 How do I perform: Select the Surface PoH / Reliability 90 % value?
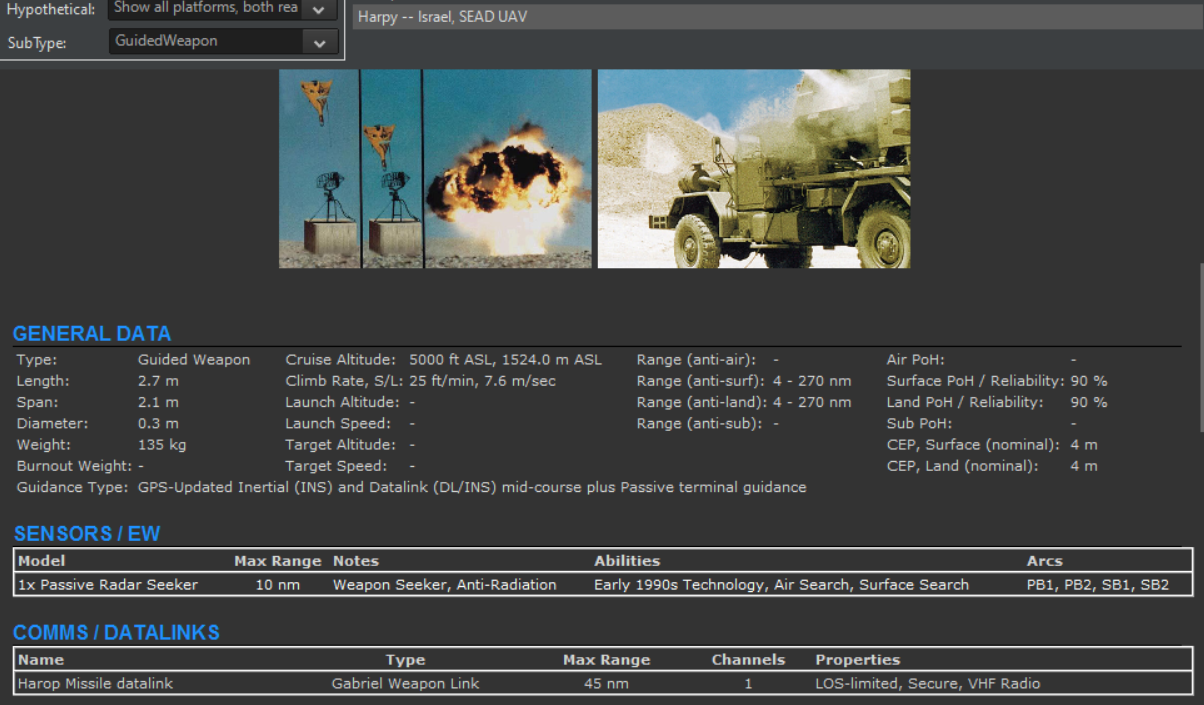pyautogui.click(x=1089, y=381)
